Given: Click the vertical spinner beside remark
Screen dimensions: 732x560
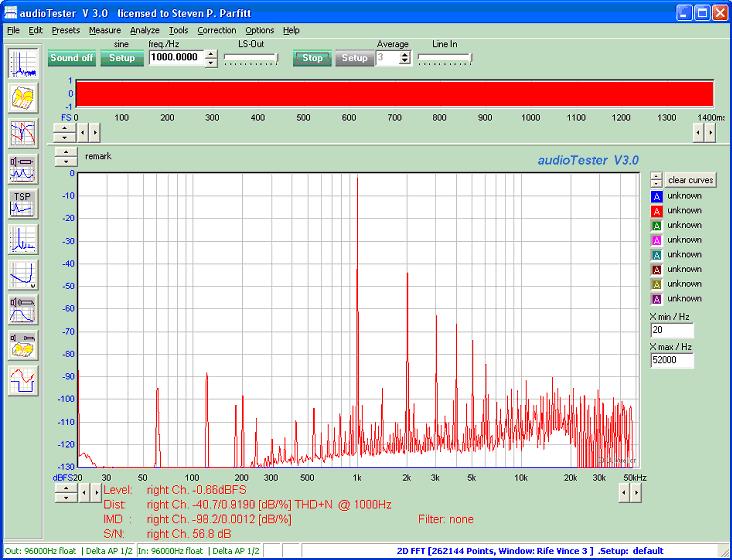Looking at the screenshot, I should coord(66,157).
